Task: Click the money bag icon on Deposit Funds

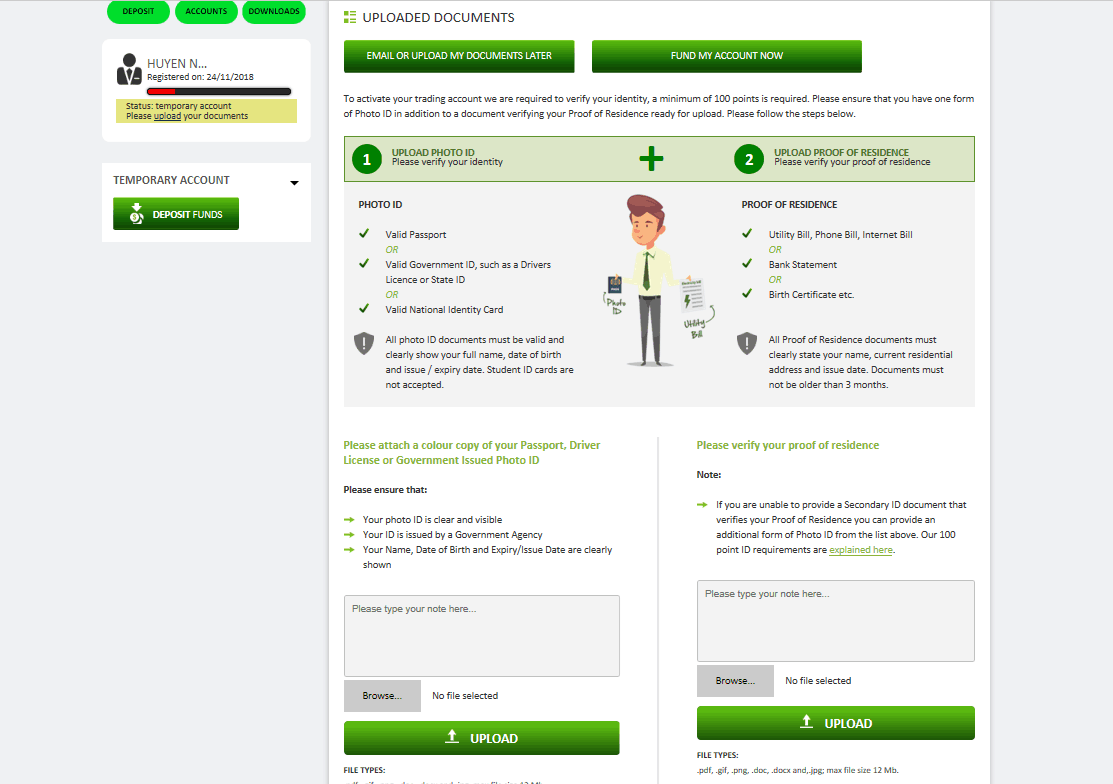Action: [x=136, y=213]
